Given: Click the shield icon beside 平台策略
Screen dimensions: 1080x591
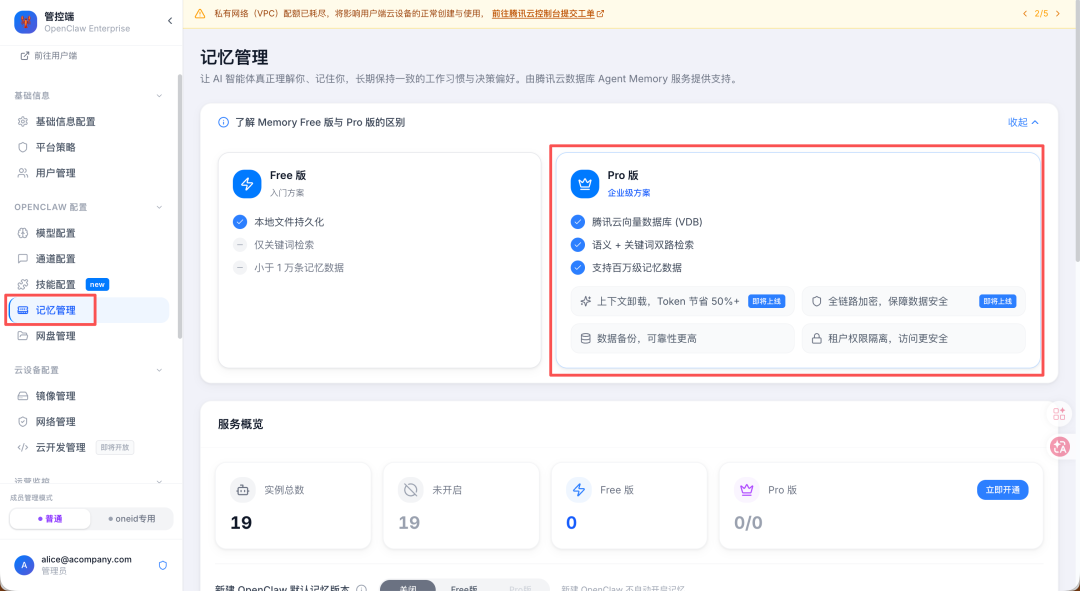Looking at the screenshot, I should pyautogui.click(x=23, y=147).
